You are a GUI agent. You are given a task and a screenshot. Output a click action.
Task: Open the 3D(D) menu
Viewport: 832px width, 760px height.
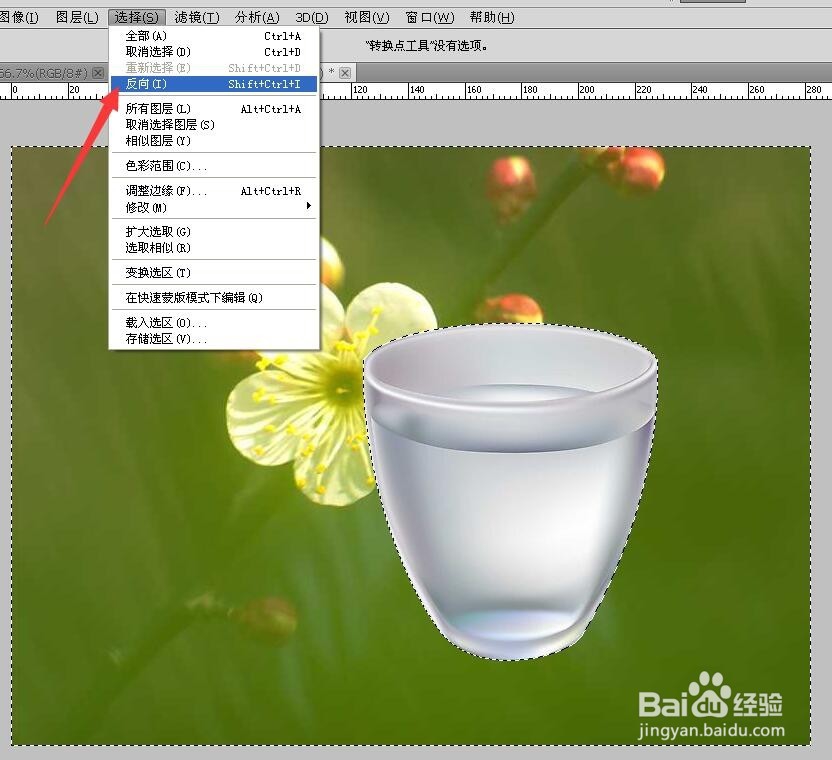tap(311, 18)
